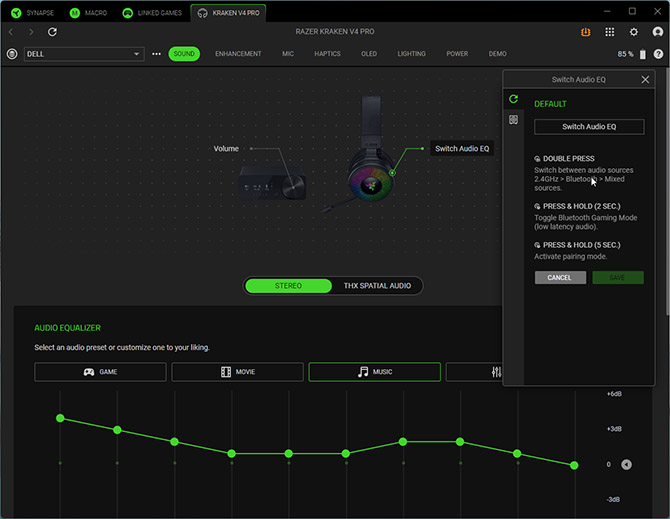Open the ENHANCEMENT section
This screenshot has height=519, width=670.
[x=238, y=54]
